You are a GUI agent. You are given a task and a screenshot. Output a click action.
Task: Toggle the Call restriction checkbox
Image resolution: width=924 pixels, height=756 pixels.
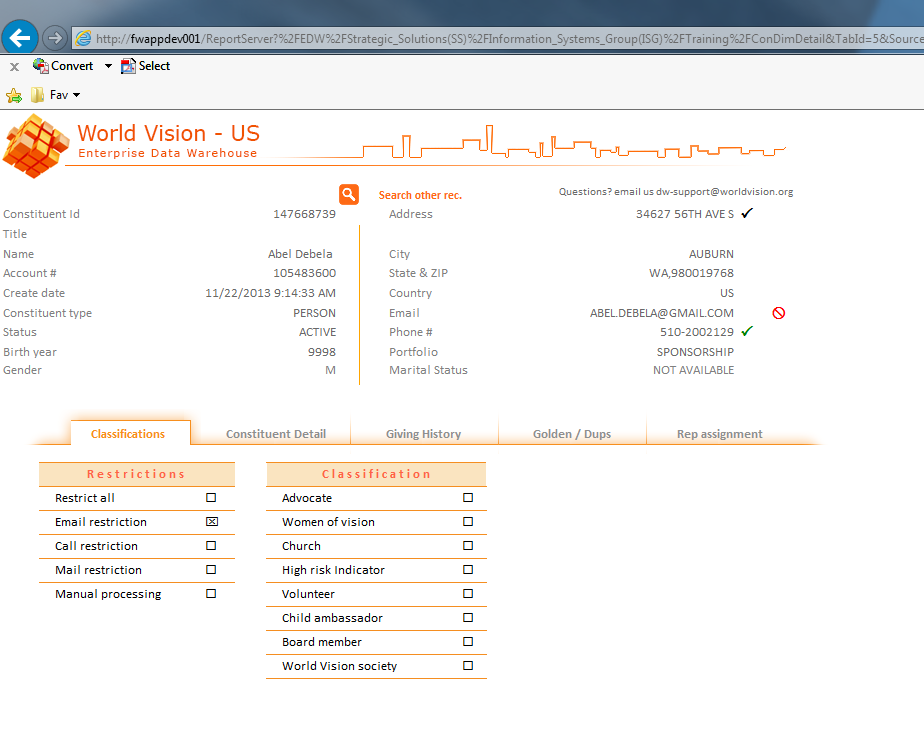pos(211,546)
